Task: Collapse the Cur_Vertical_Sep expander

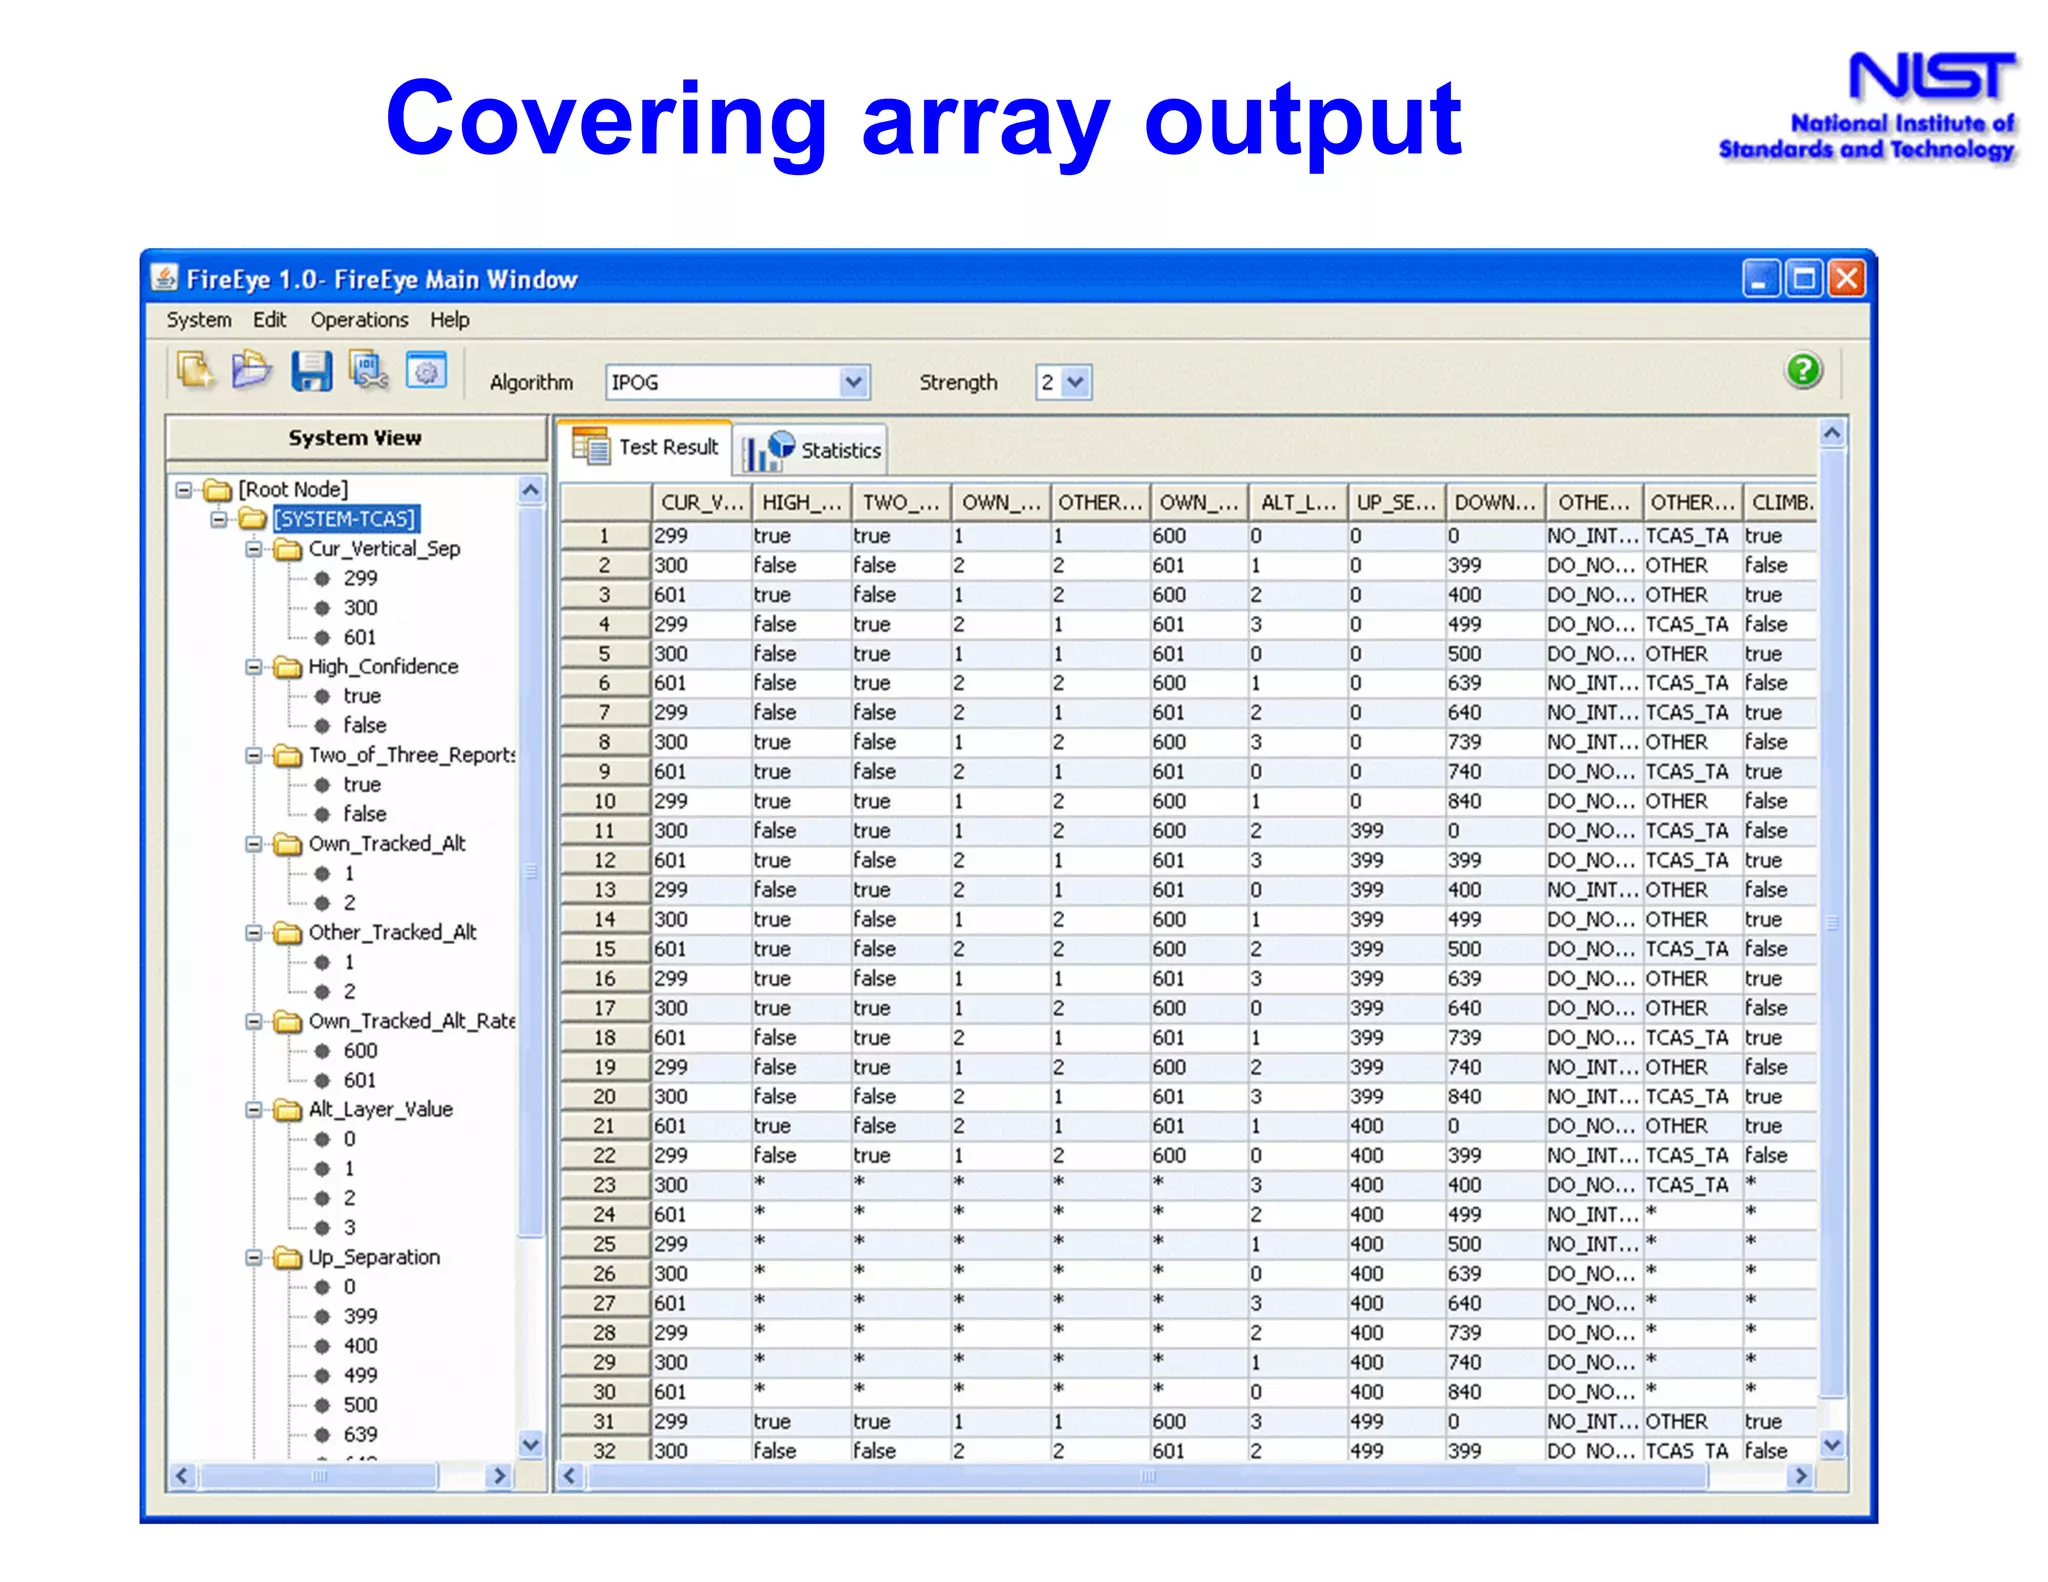Action: [x=254, y=549]
